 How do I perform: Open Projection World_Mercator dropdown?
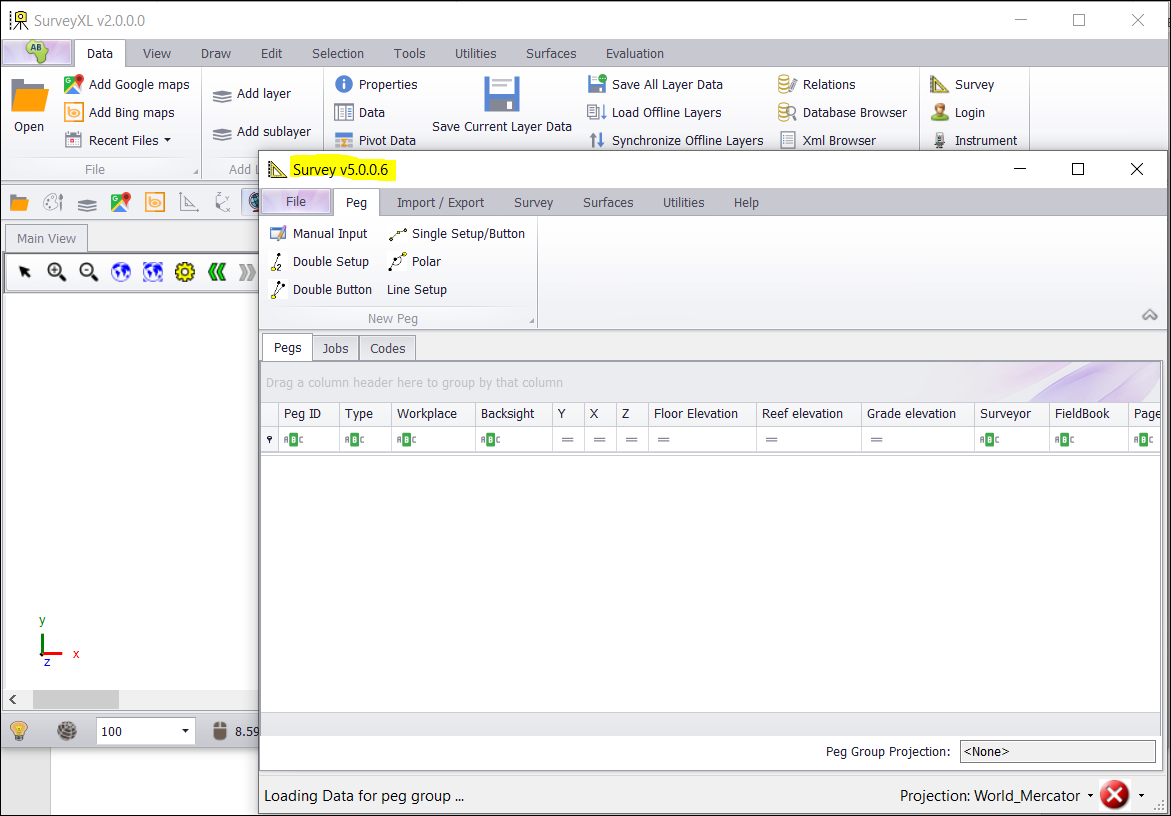tap(1090, 797)
